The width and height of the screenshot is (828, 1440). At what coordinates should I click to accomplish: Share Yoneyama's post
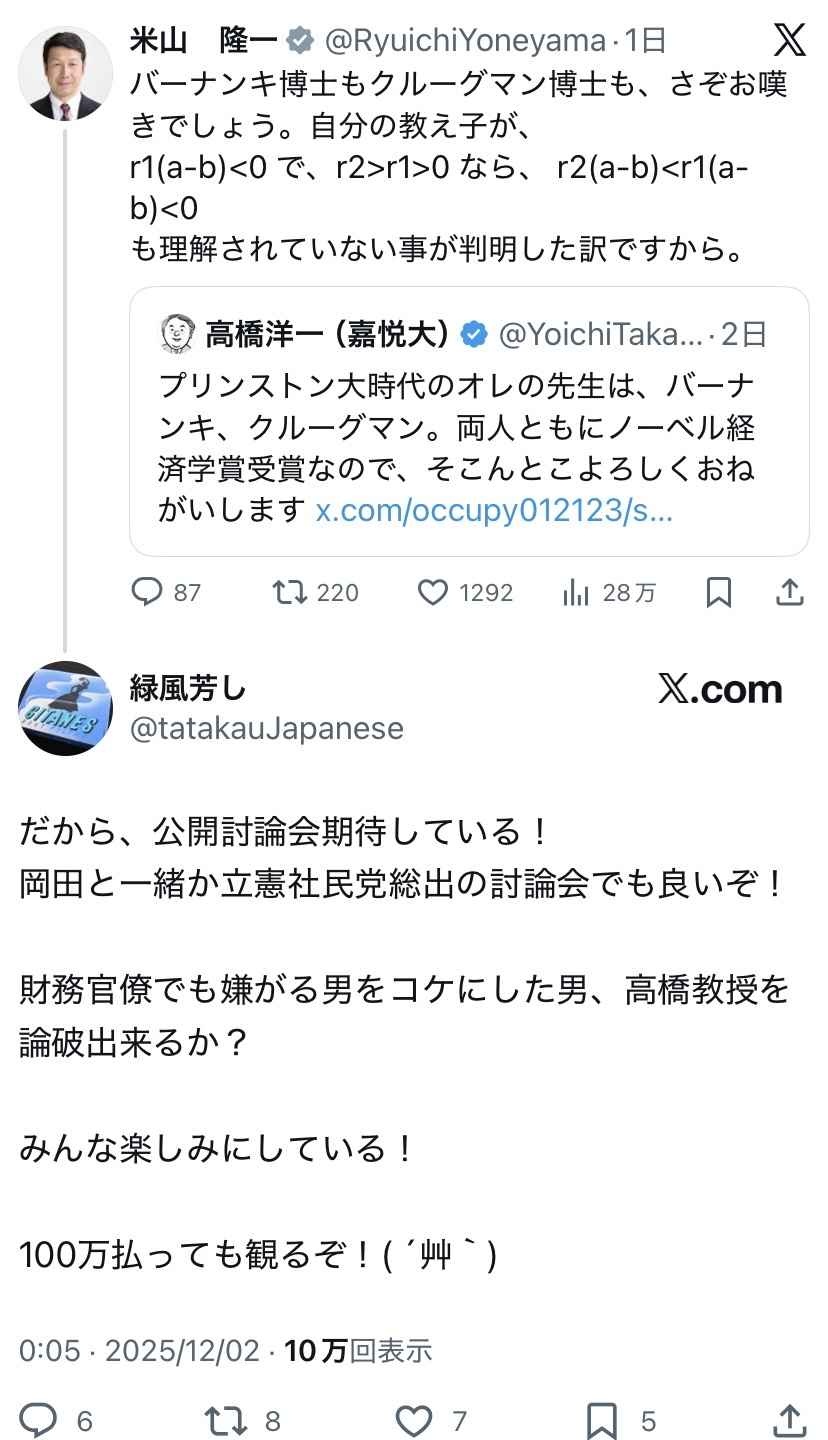coord(789,593)
